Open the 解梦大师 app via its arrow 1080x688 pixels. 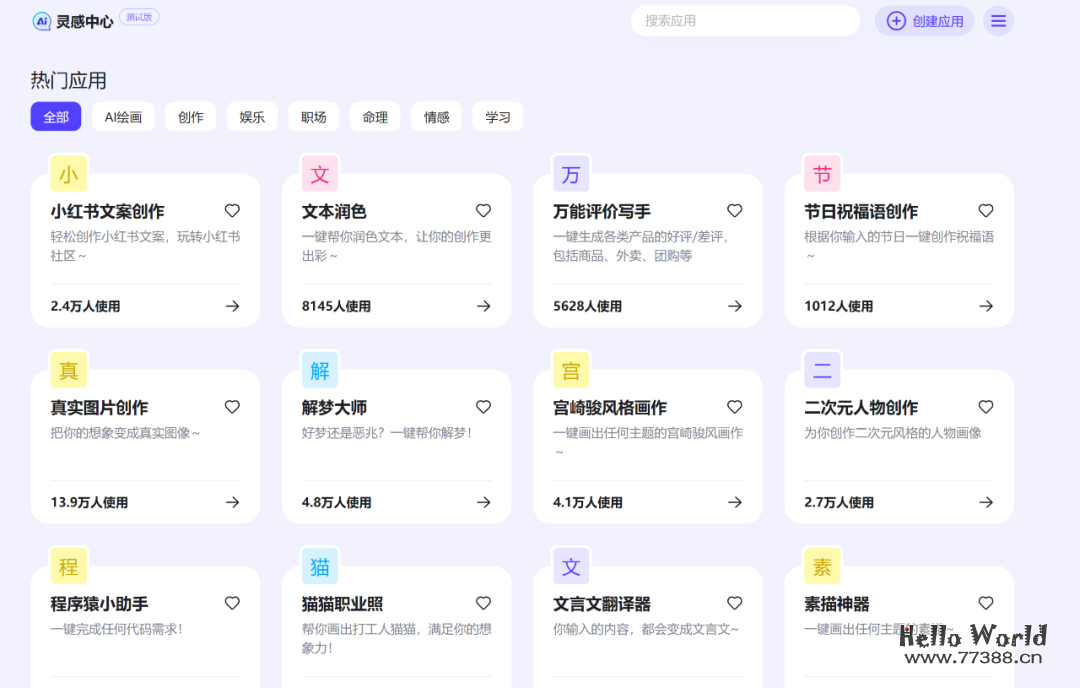coord(483,502)
